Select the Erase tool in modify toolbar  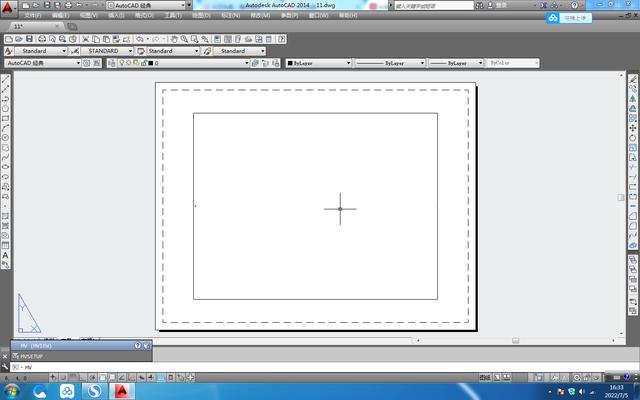click(x=633, y=80)
